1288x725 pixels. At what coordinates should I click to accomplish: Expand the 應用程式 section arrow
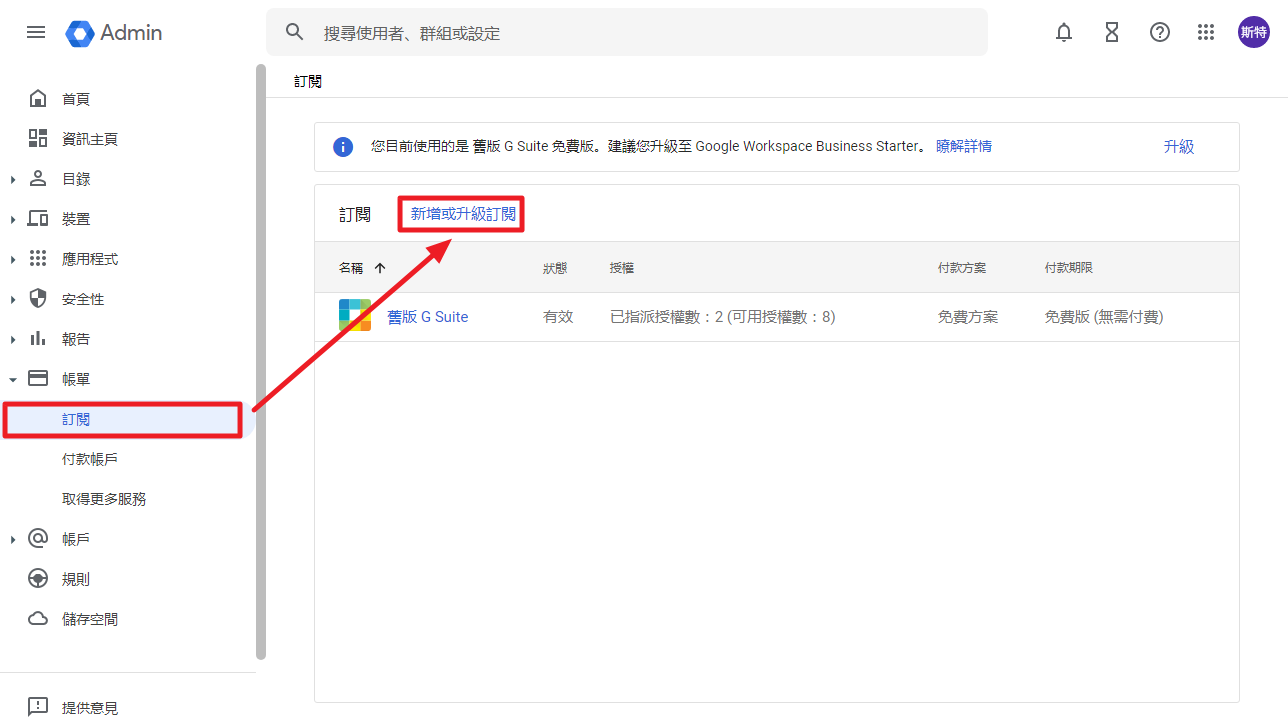click(13, 259)
